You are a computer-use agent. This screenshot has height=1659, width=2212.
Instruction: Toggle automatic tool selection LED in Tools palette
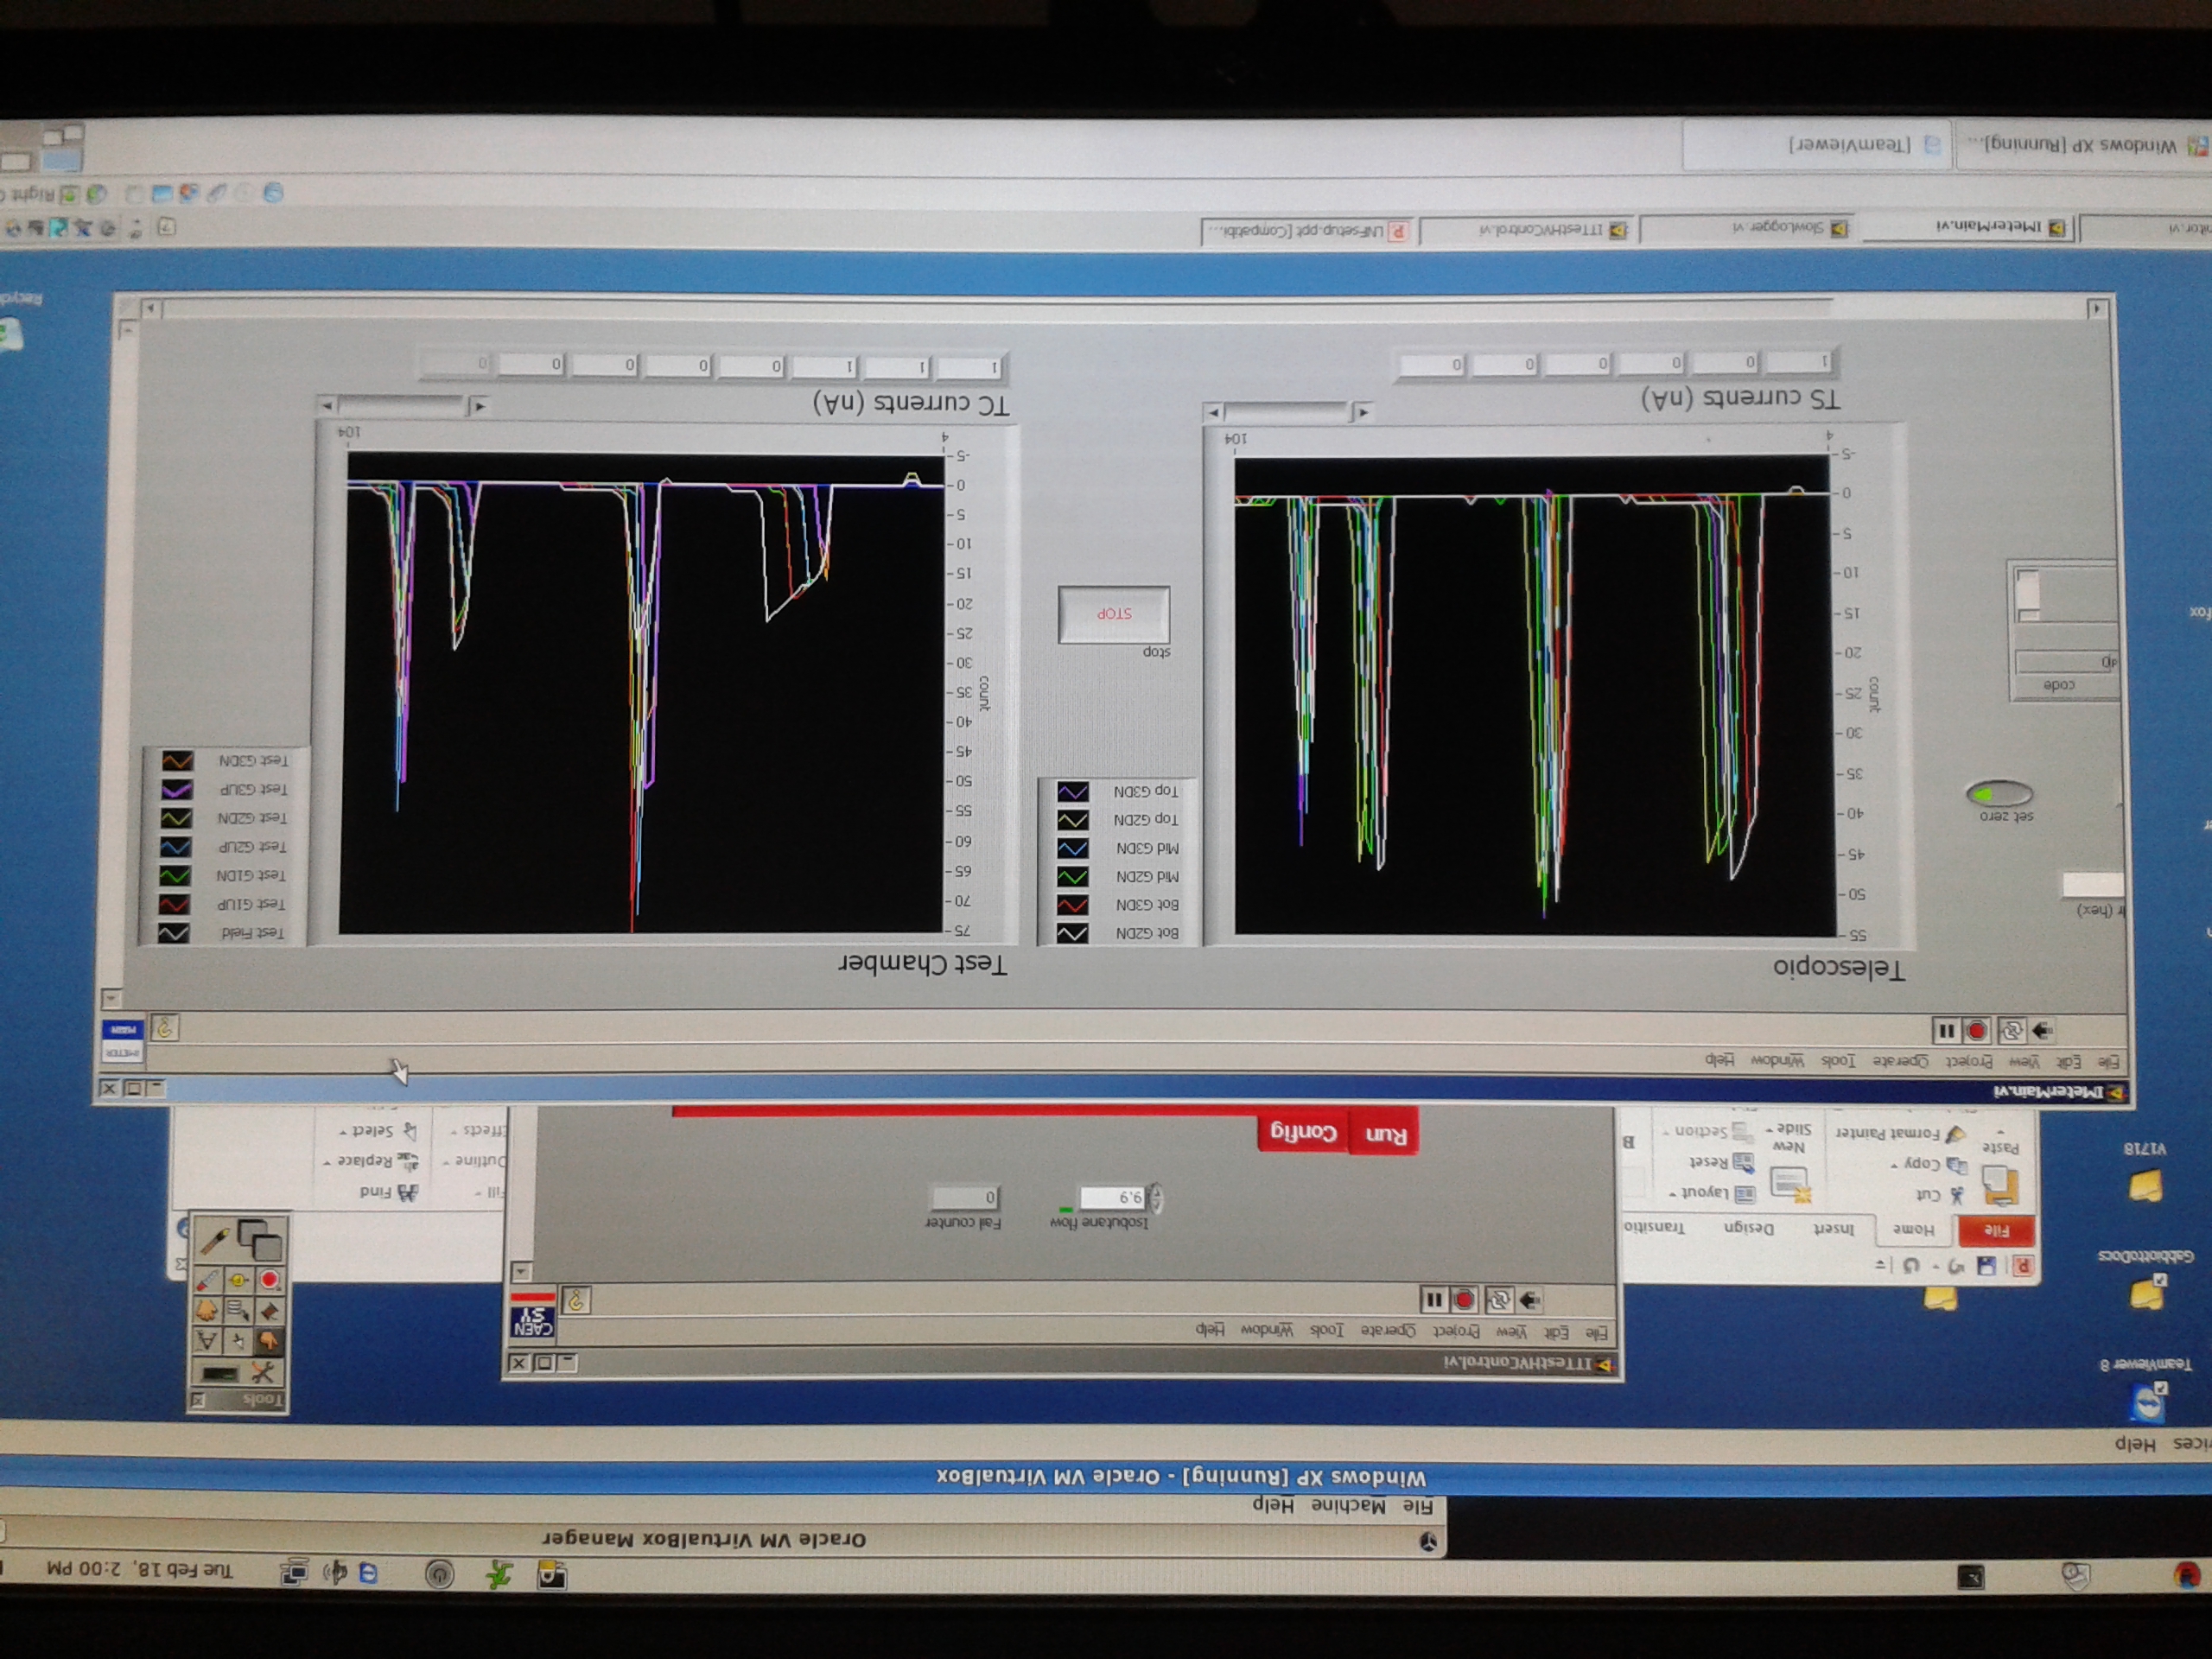[x=220, y=1374]
